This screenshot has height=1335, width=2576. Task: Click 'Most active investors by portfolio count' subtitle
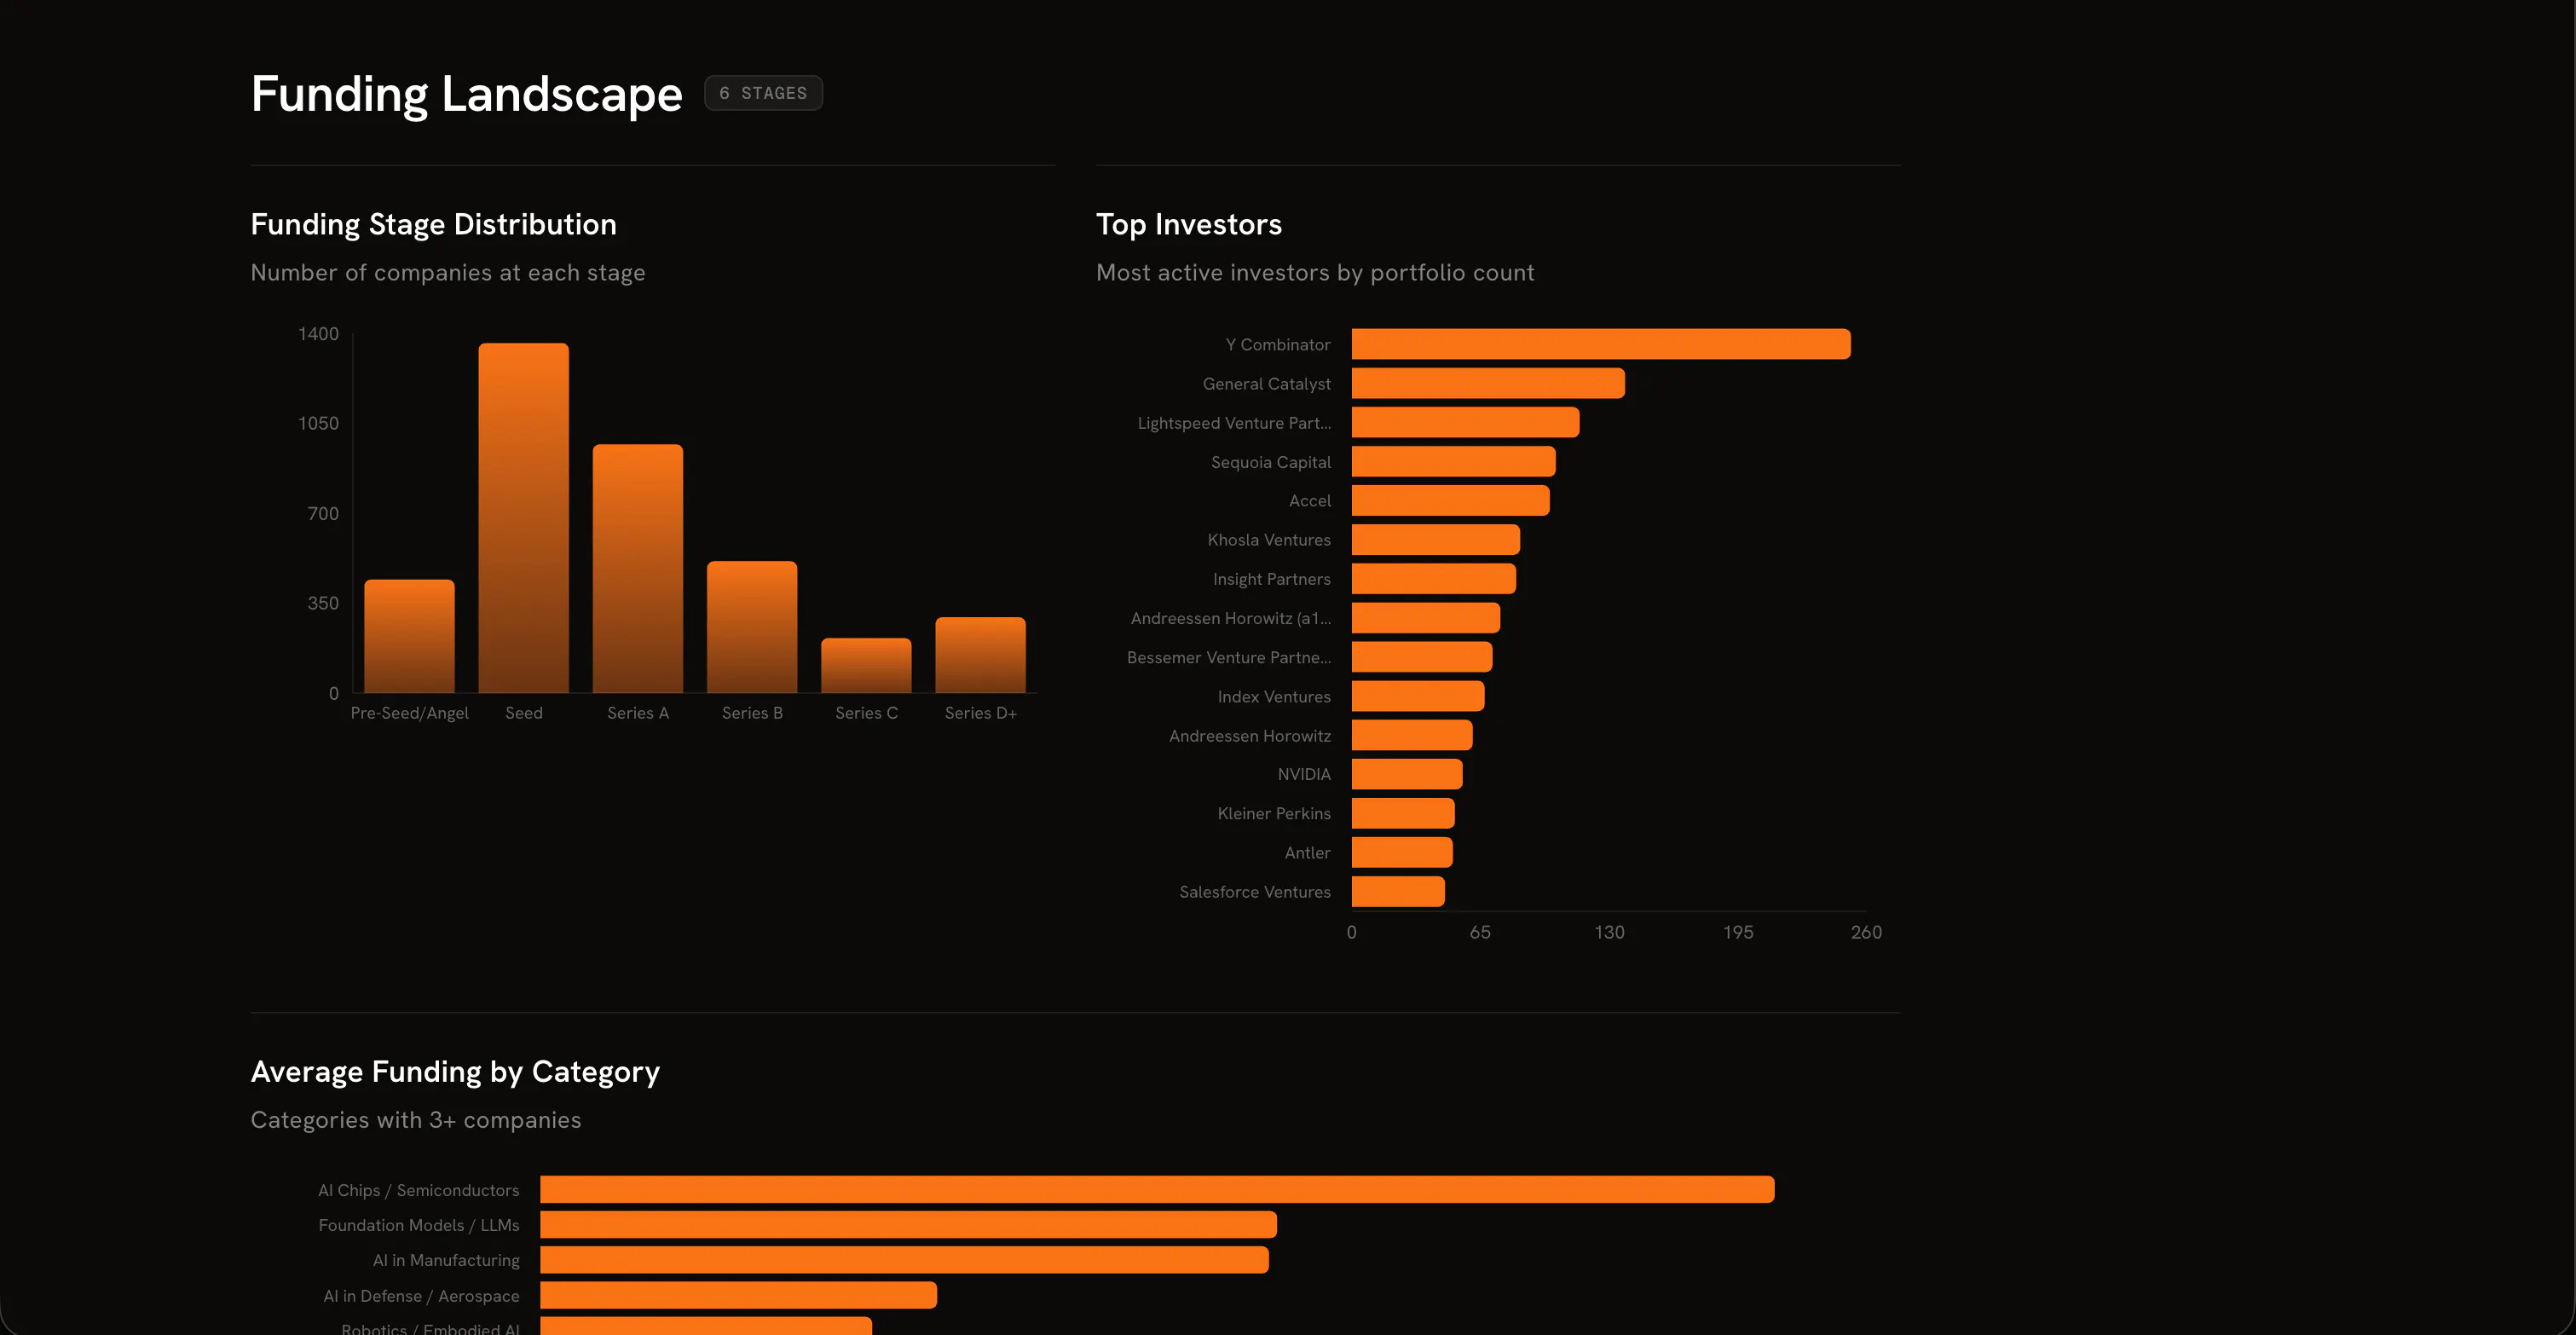(x=1314, y=272)
